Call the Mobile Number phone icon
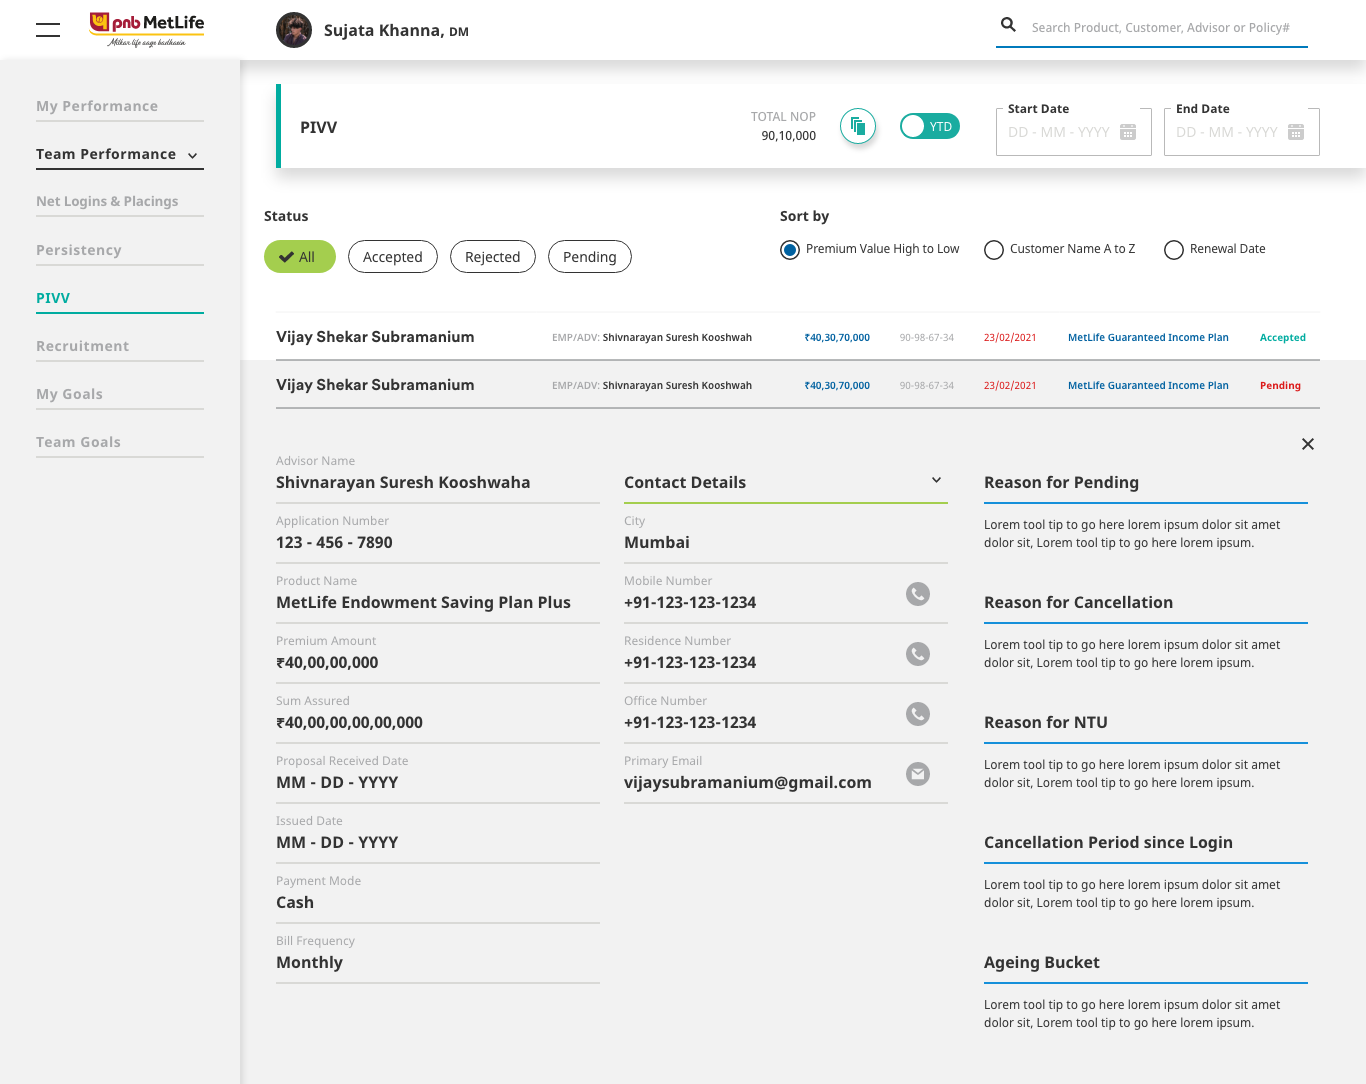 tap(918, 594)
